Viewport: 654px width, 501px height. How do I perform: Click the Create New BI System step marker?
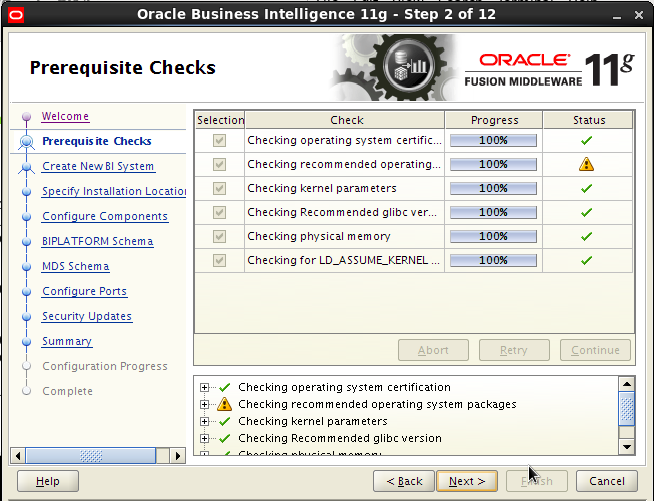tap(26, 167)
